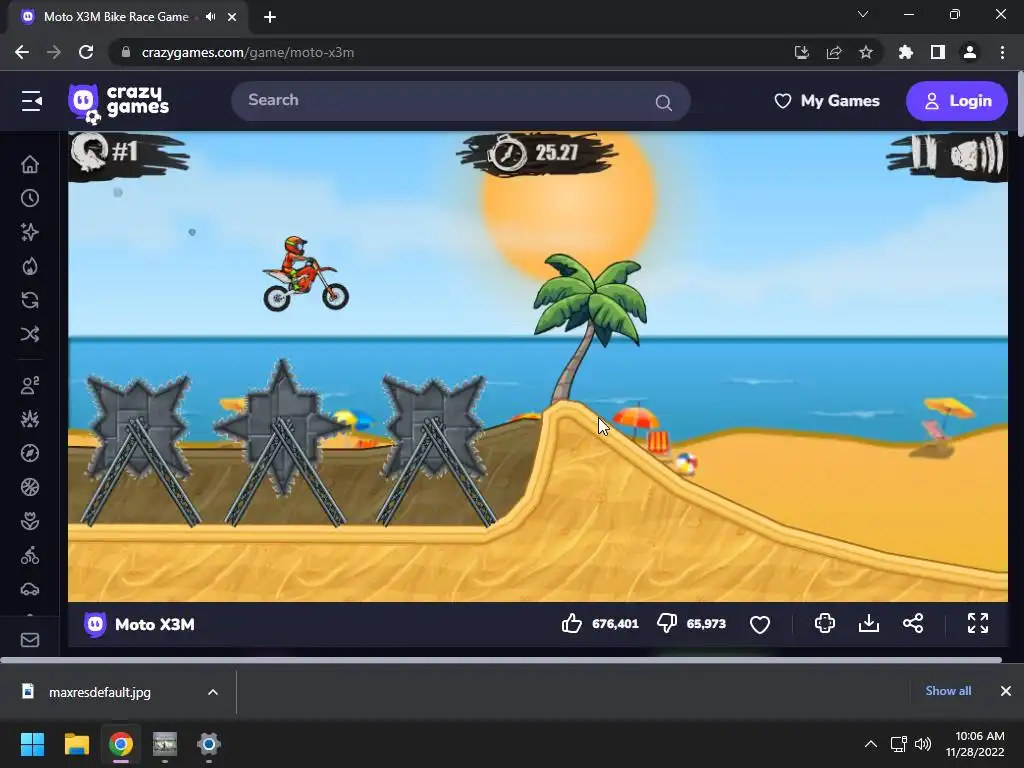This screenshot has height=768, width=1024.
Task: Collapse the CrazyGames sidebar menu
Action: [31, 101]
